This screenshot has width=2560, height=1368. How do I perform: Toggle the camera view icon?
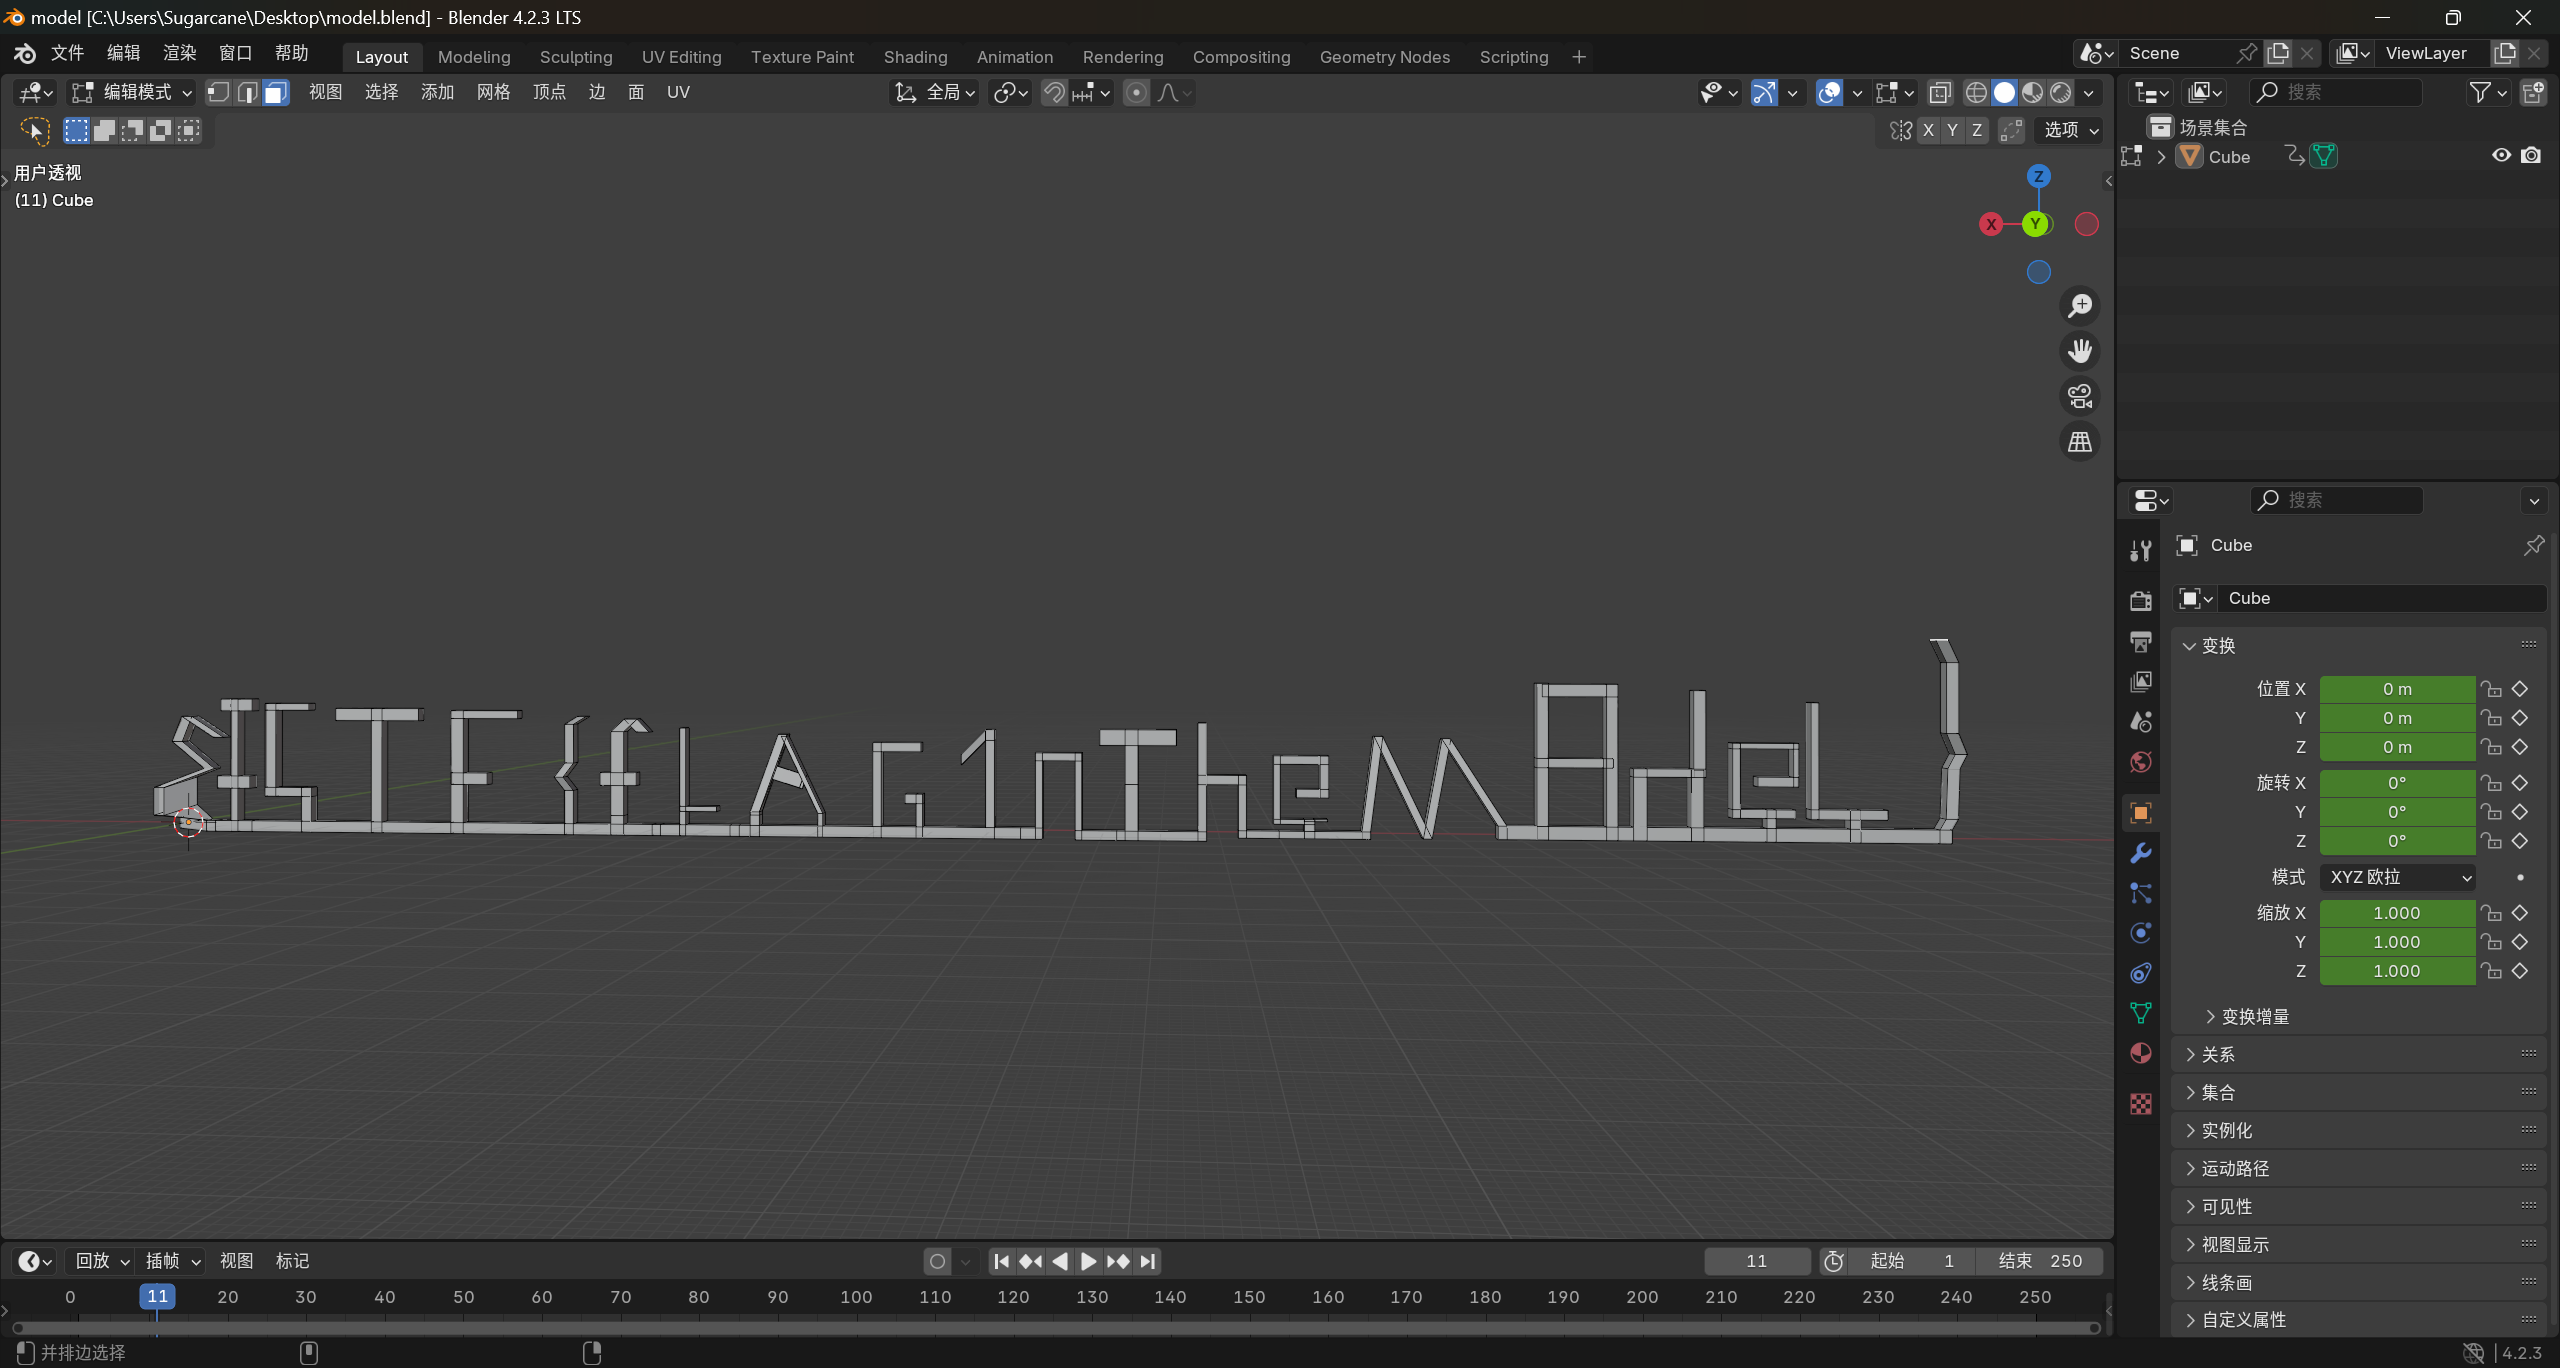point(2080,396)
